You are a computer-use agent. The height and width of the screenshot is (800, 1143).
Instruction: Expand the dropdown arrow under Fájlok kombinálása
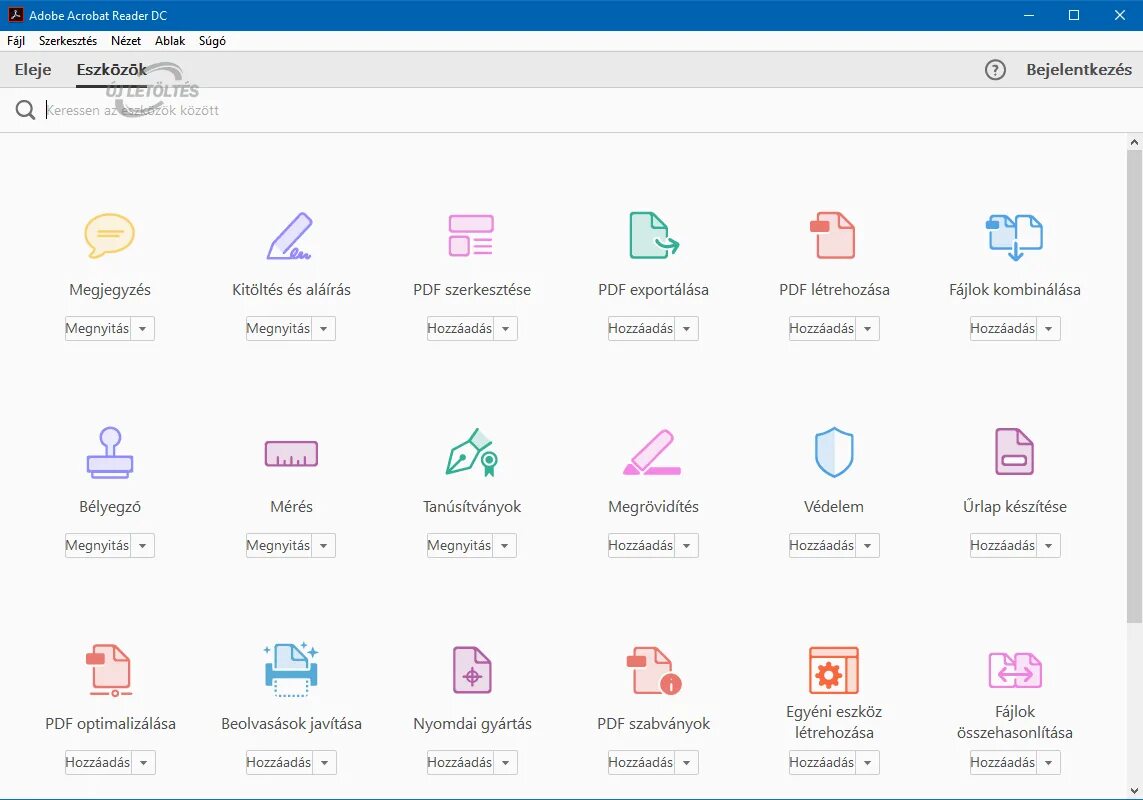point(1049,329)
